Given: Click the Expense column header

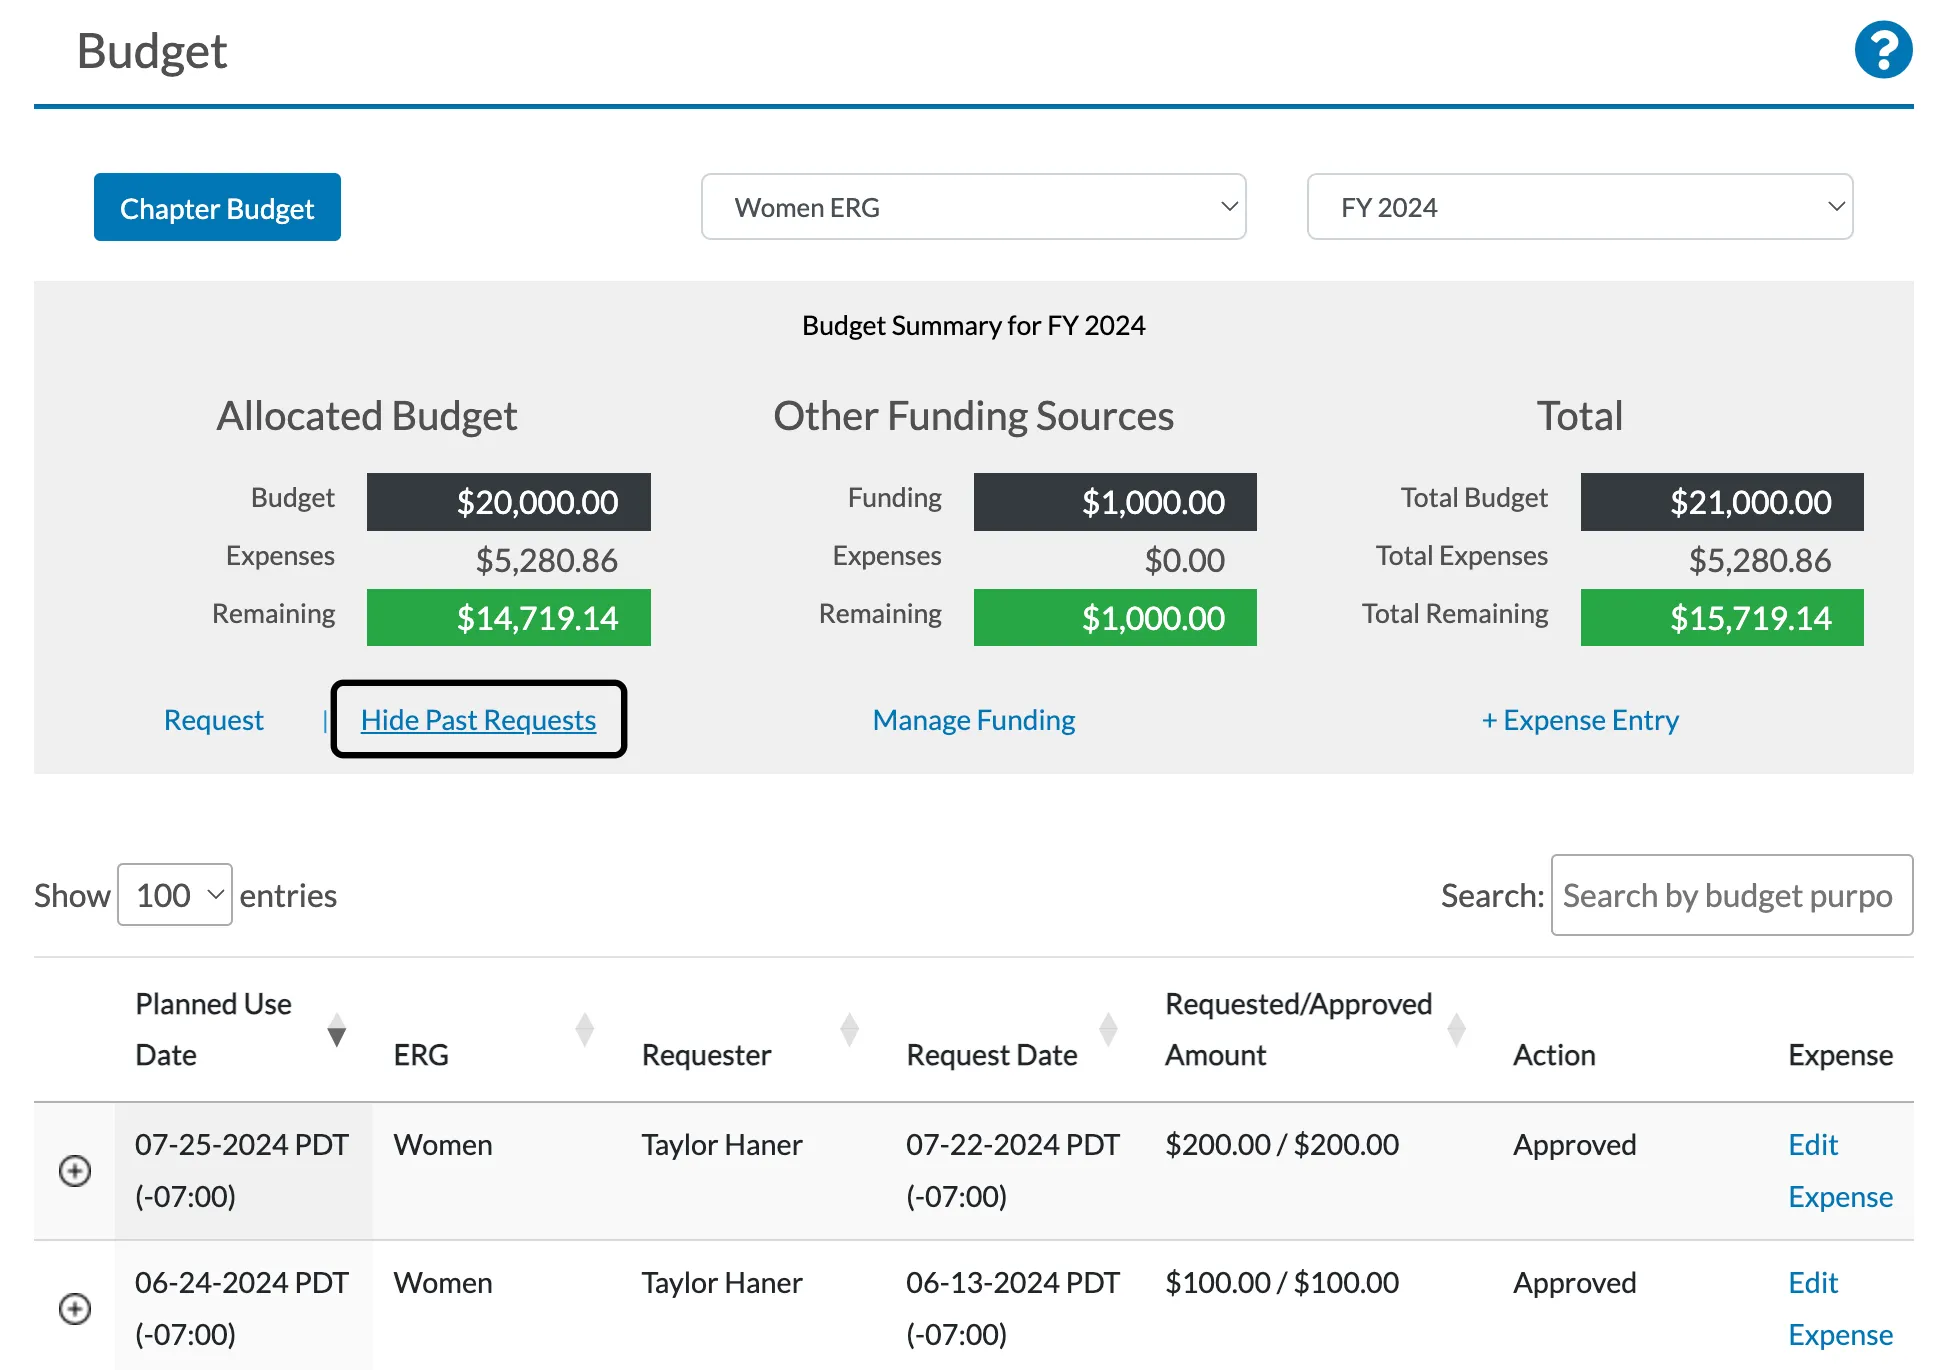Looking at the screenshot, I should (1840, 1055).
